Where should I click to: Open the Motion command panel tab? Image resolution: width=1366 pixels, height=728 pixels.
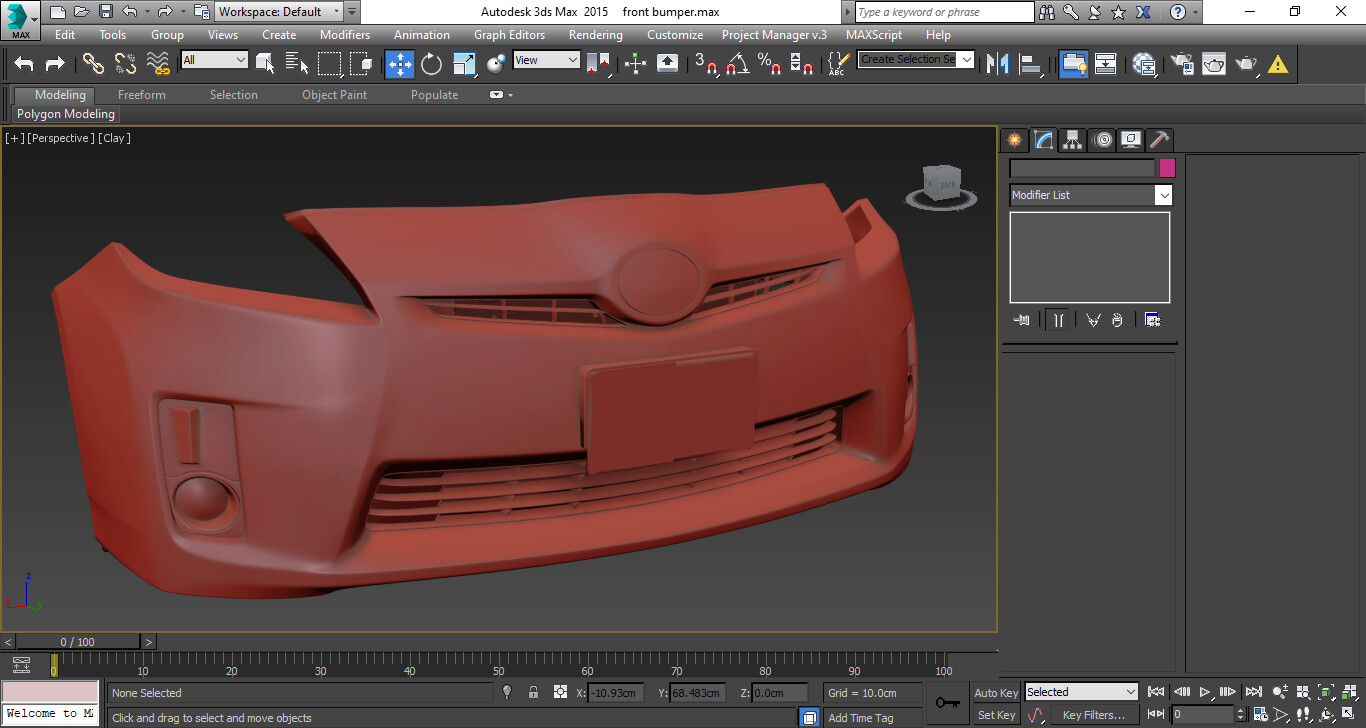pyautogui.click(x=1103, y=140)
